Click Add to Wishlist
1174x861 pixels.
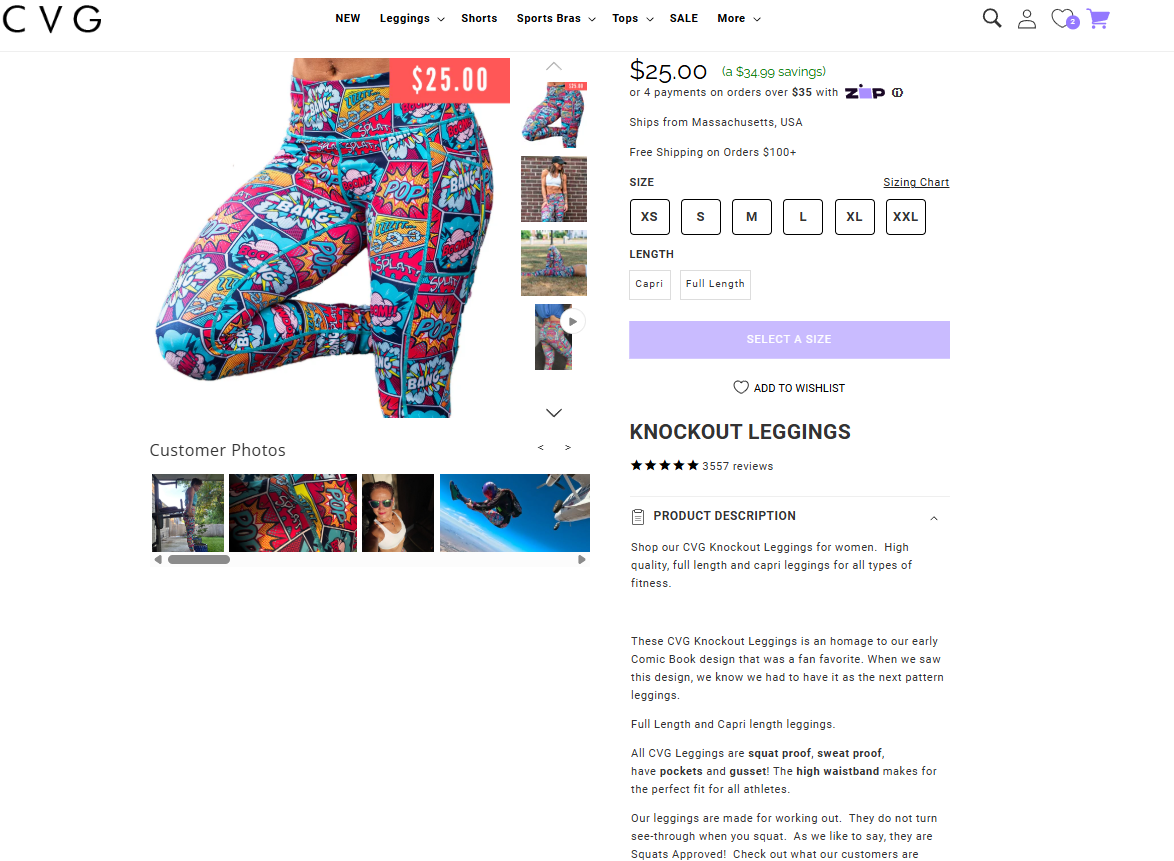point(789,388)
